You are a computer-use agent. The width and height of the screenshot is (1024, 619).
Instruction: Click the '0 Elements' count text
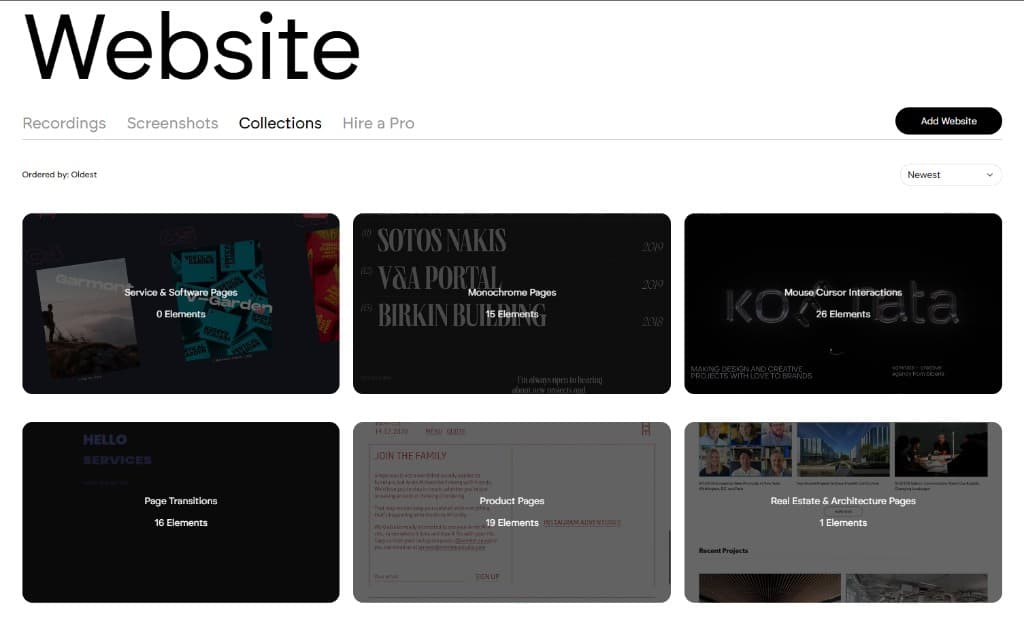pyautogui.click(x=181, y=314)
